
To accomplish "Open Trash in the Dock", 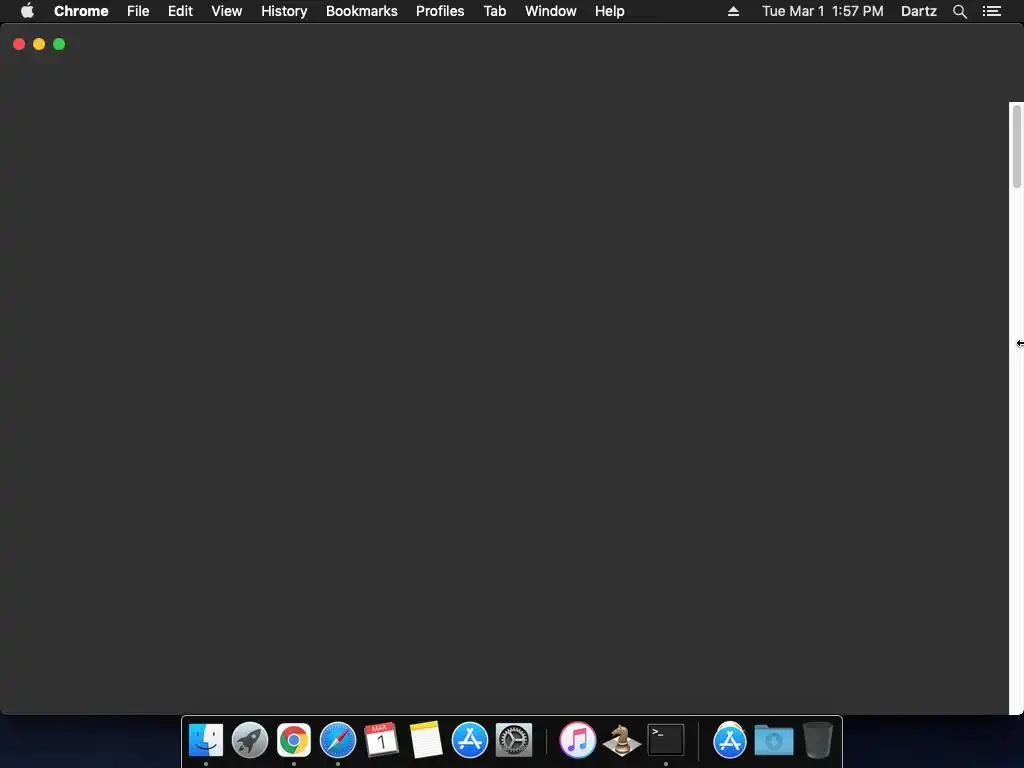I will pyautogui.click(x=818, y=740).
